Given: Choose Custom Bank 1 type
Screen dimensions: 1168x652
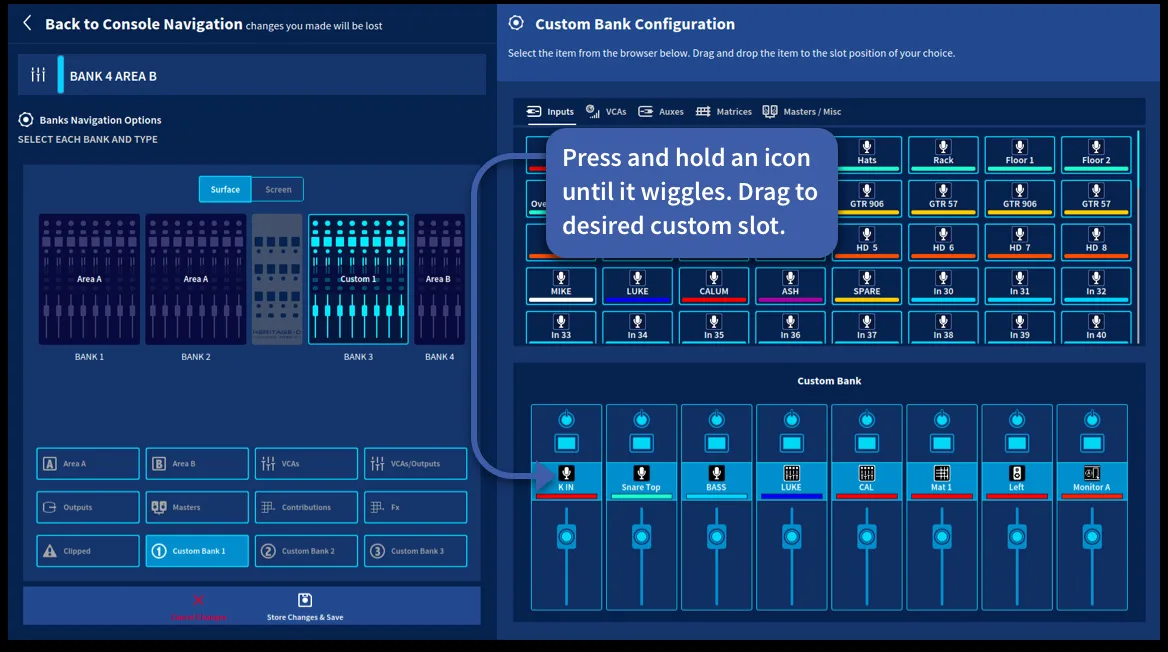Looking at the screenshot, I should 197,551.
